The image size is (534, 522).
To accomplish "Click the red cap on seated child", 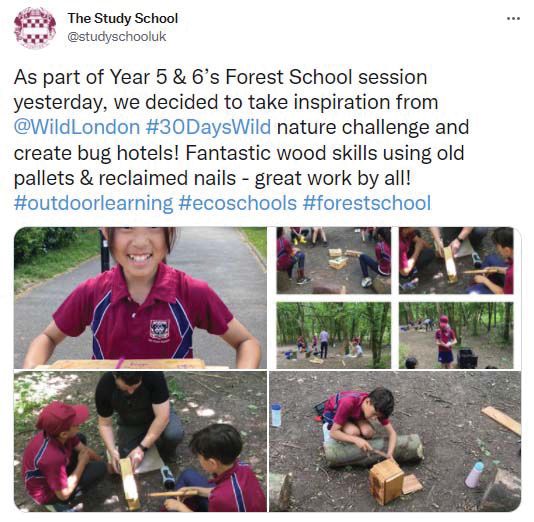I will click(x=61, y=418).
